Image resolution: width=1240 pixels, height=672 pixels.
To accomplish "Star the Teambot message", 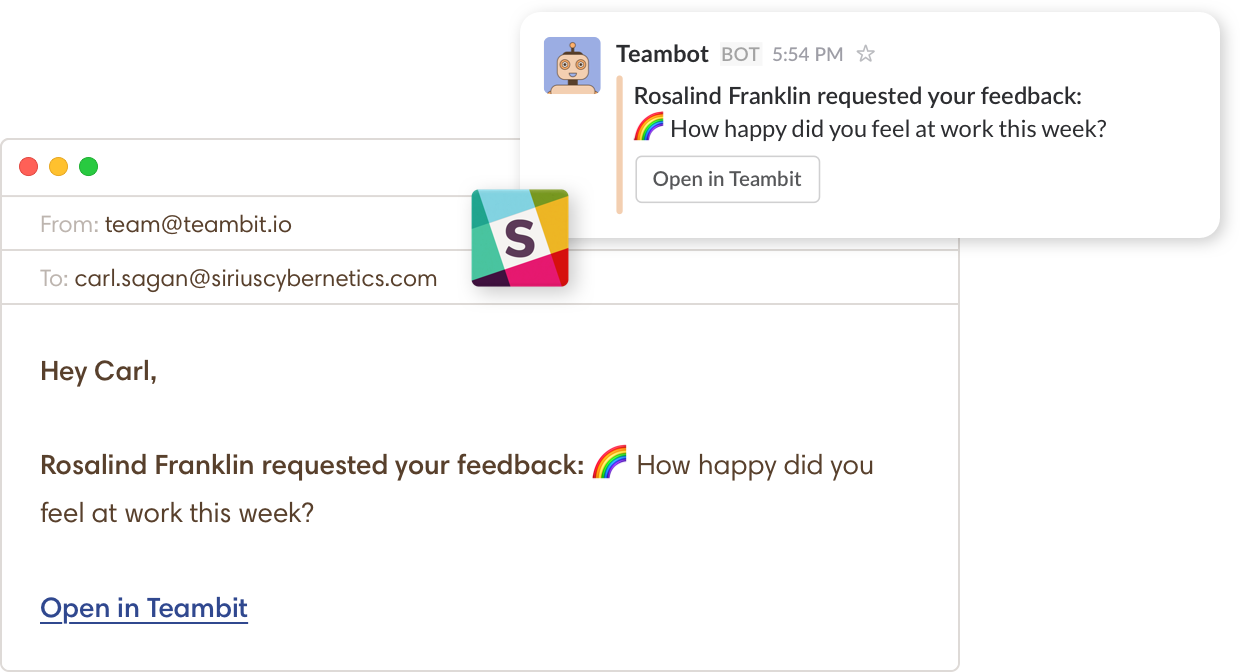I will pyautogui.click(x=866, y=54).
